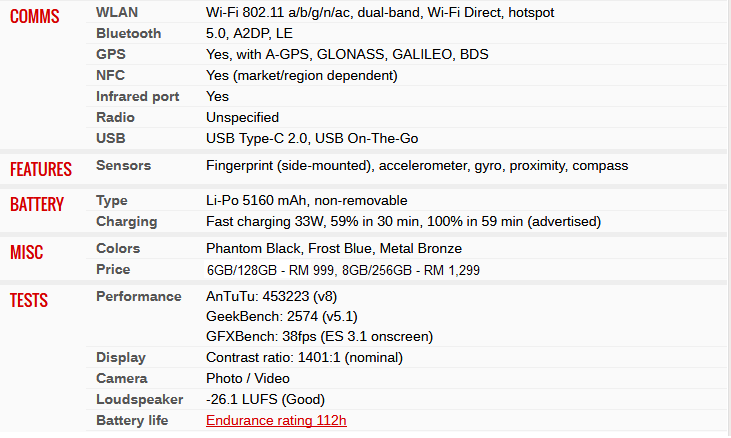
Task: Open the Radio spec label
Action: click(x=115, y=117)
